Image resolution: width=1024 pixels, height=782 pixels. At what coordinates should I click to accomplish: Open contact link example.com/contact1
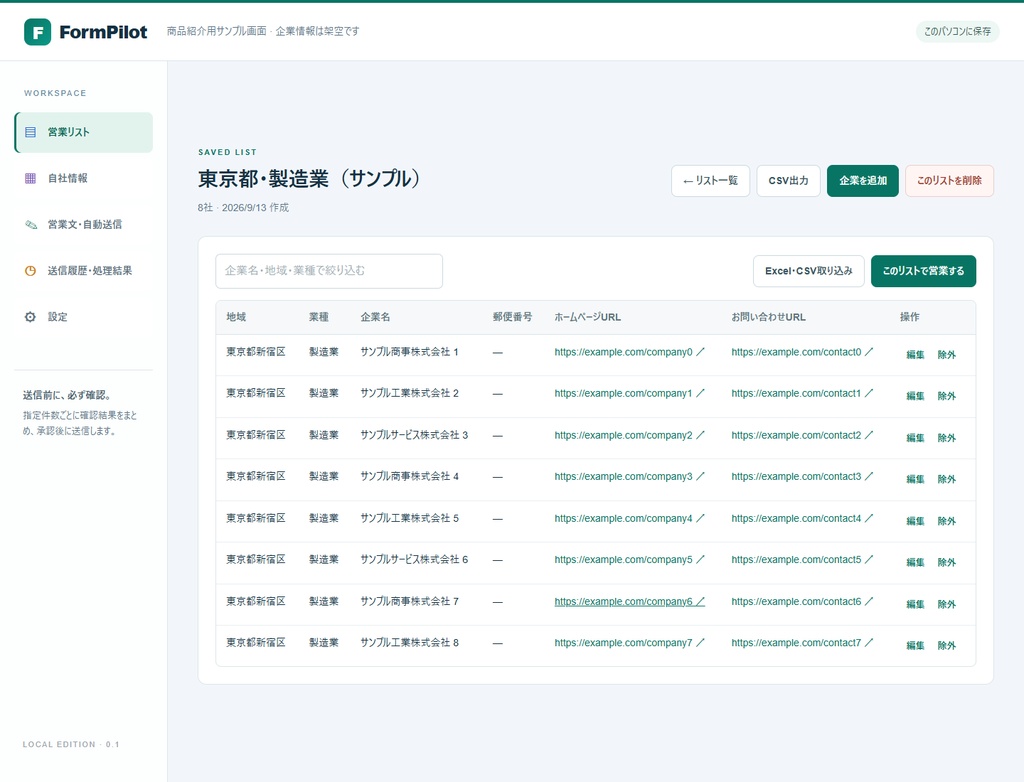point(803,393)
